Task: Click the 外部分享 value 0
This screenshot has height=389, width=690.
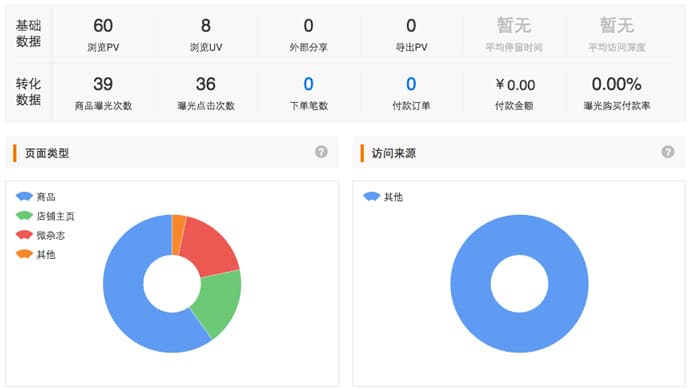Action: click(308, 26)
